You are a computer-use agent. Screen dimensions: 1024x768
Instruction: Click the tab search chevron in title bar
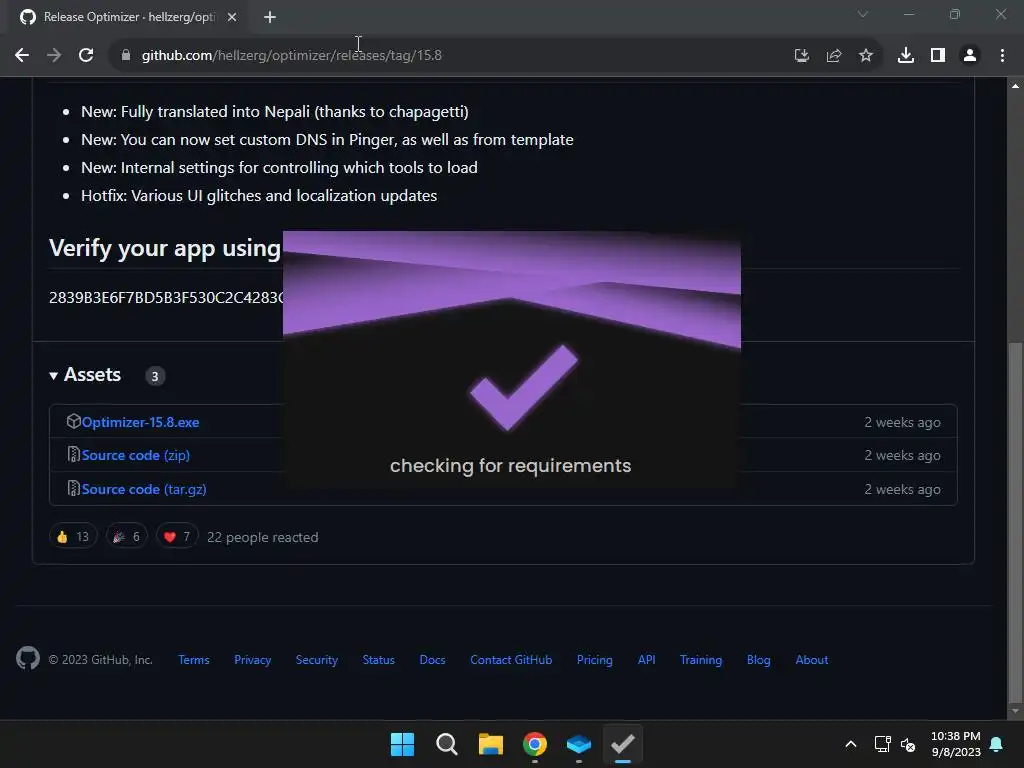pyautogui.click(x=863, y=14)
